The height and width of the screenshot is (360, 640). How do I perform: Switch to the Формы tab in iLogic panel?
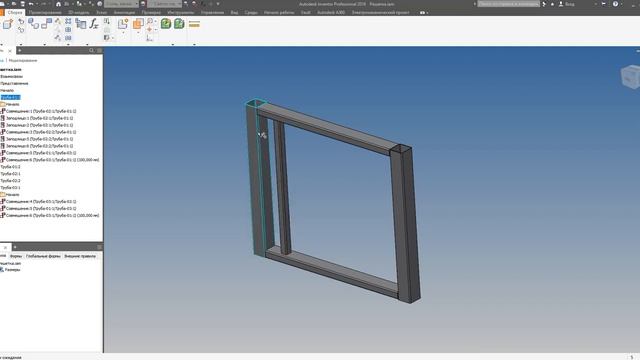point(16,256)
